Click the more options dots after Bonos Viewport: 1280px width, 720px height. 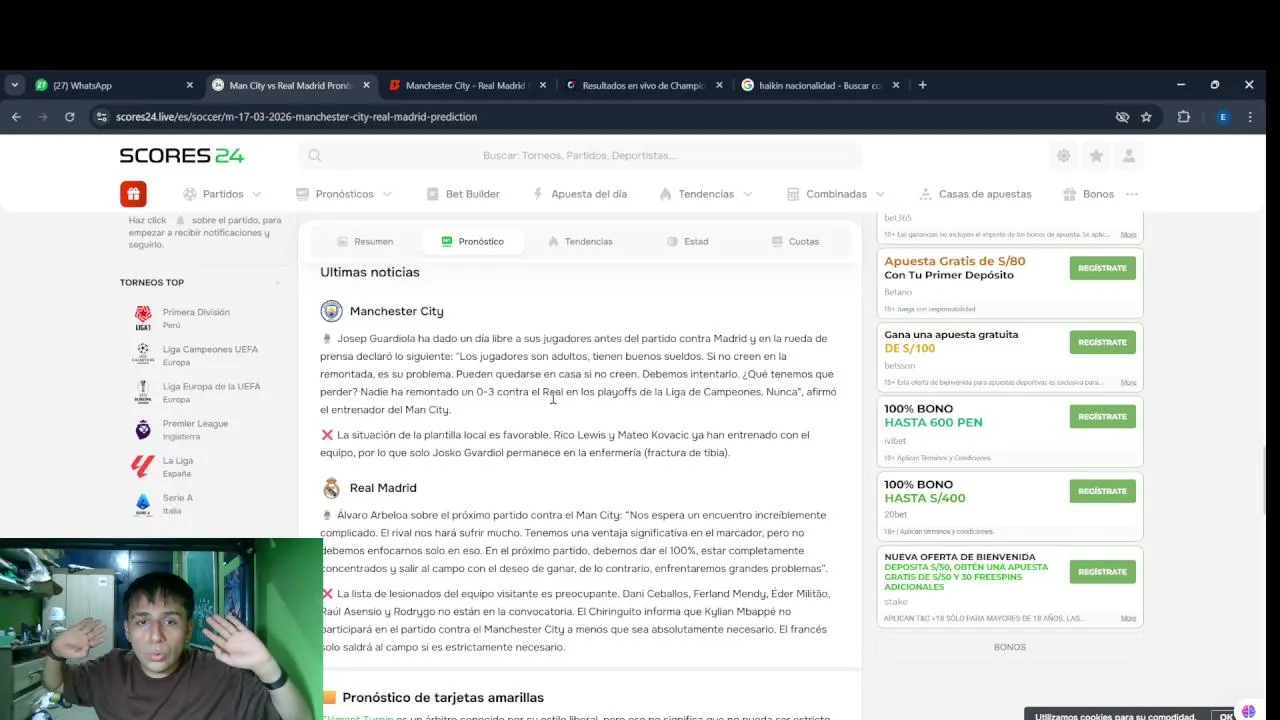[x=1132, y=194]
